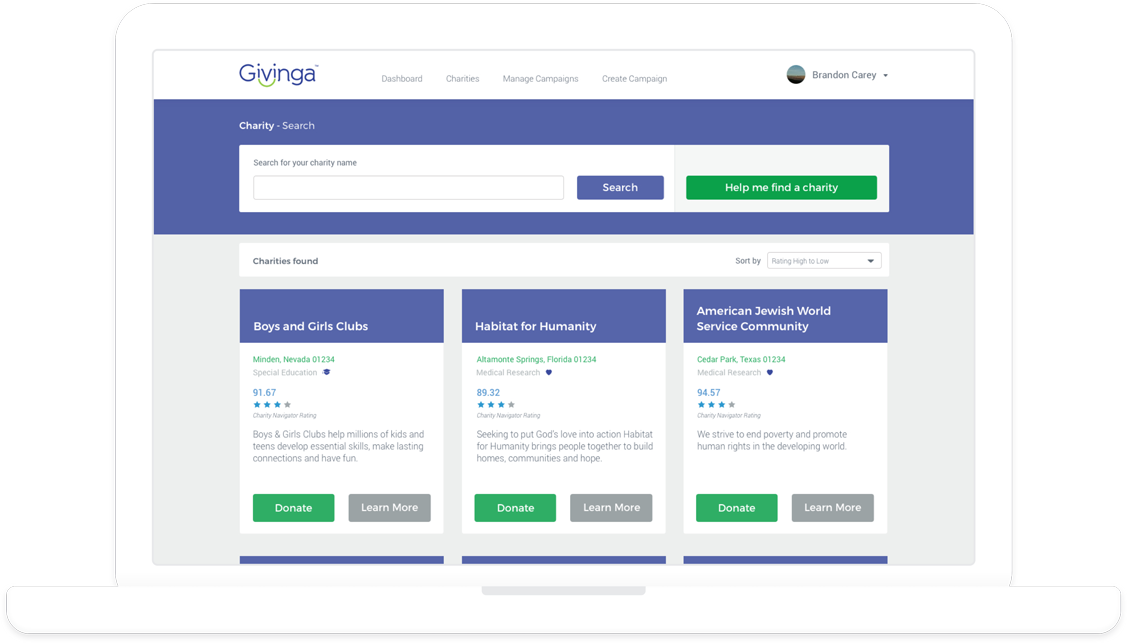The image size is (1127, 643).
Task: Click star rating on American Jewish World card
Action: click(x=717, y=404)
